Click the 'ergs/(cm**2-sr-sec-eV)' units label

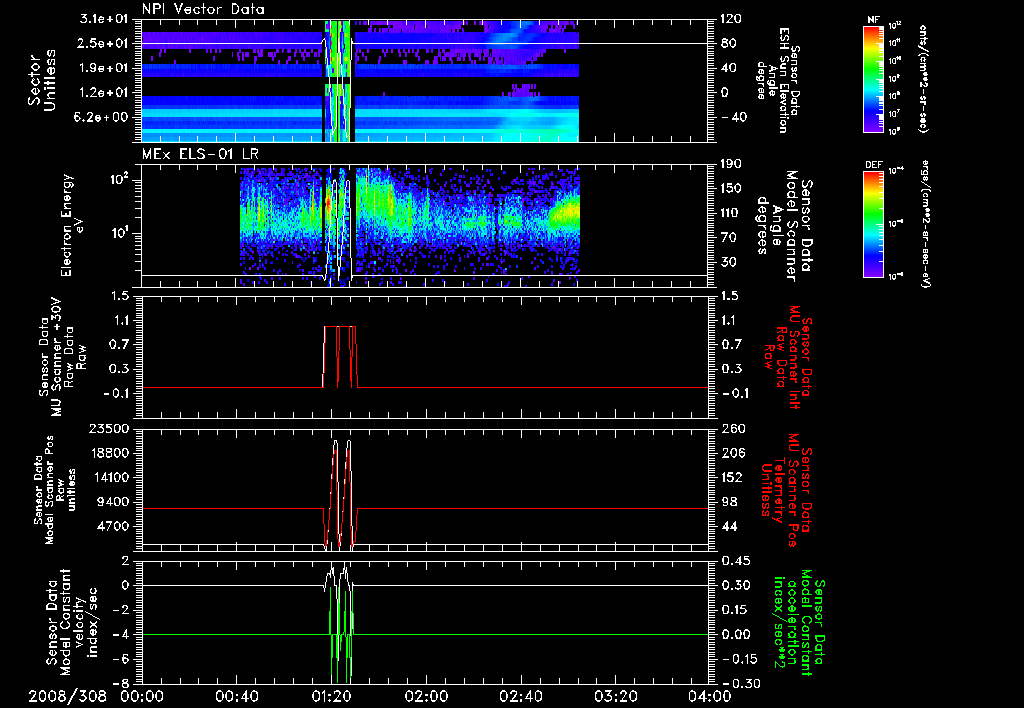pyautogui.click(x=926, y=224)
